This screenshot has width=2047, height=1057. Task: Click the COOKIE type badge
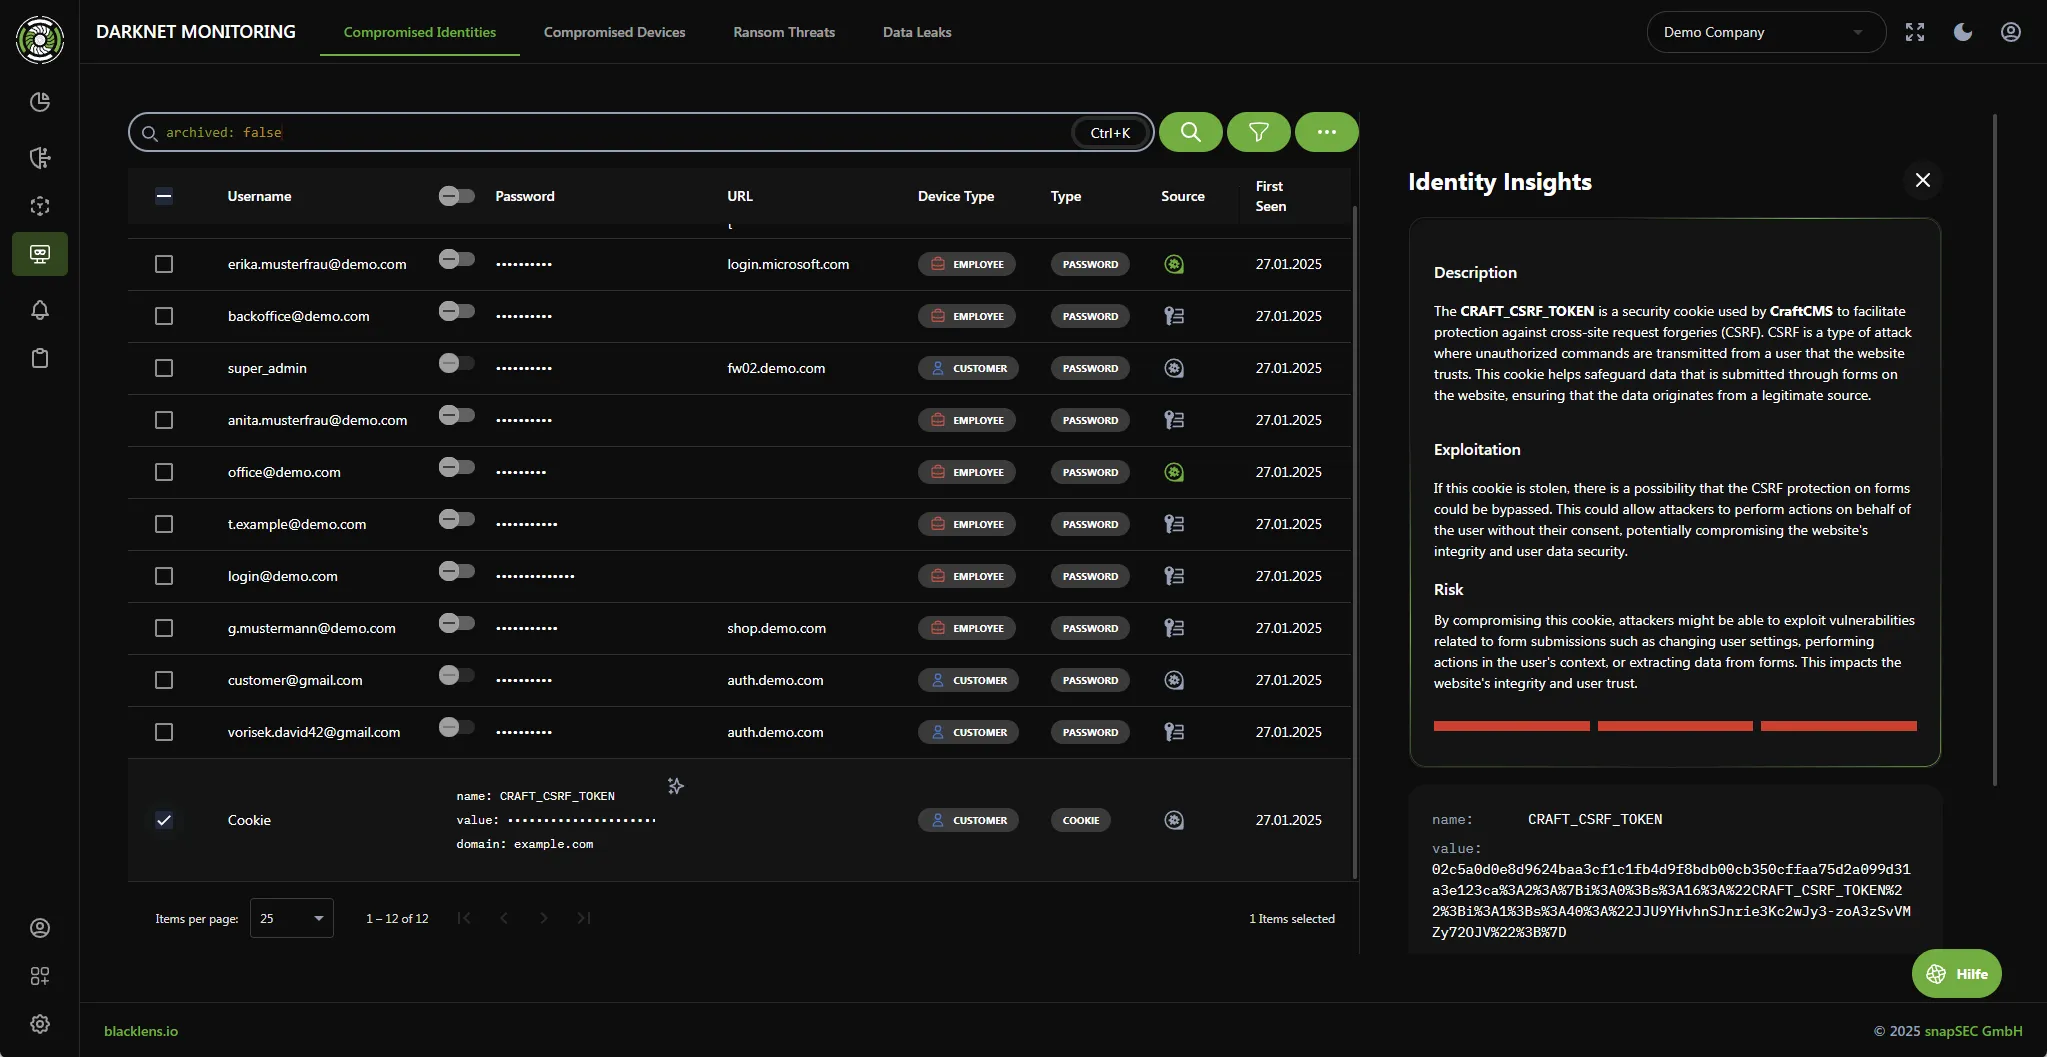point(1080,820)
